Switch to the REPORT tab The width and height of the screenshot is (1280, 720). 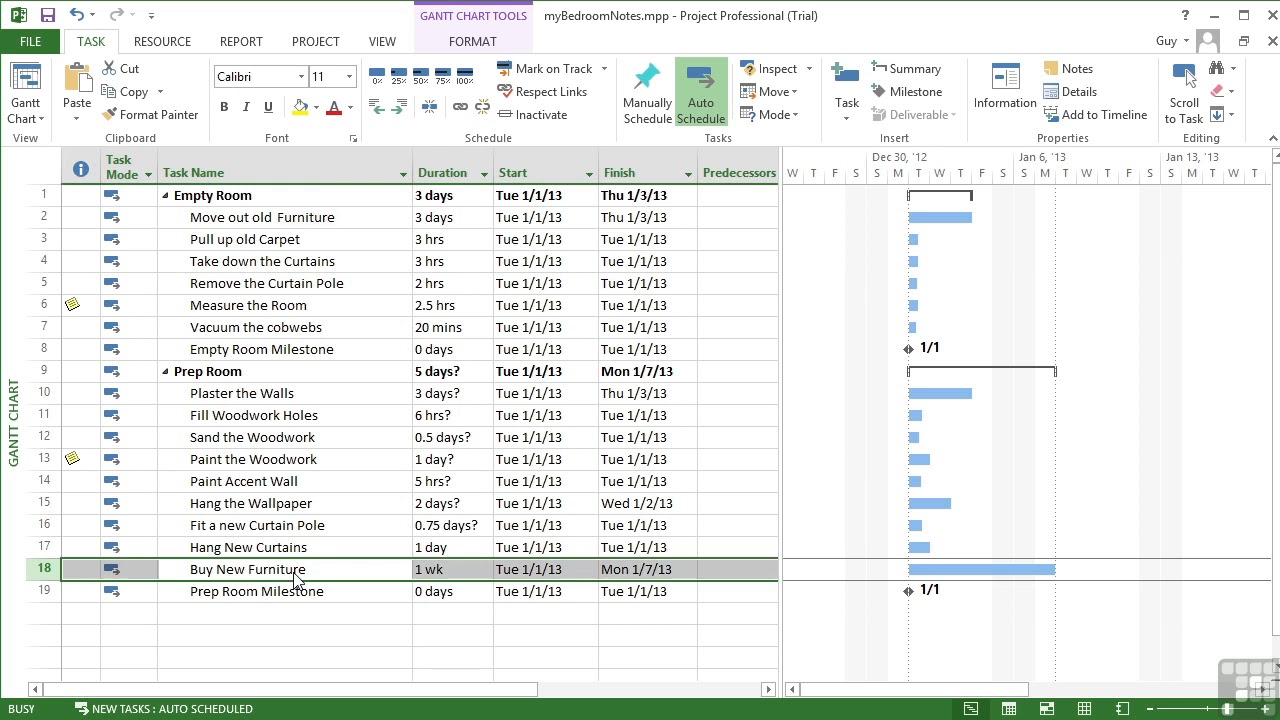pos(241,41)
